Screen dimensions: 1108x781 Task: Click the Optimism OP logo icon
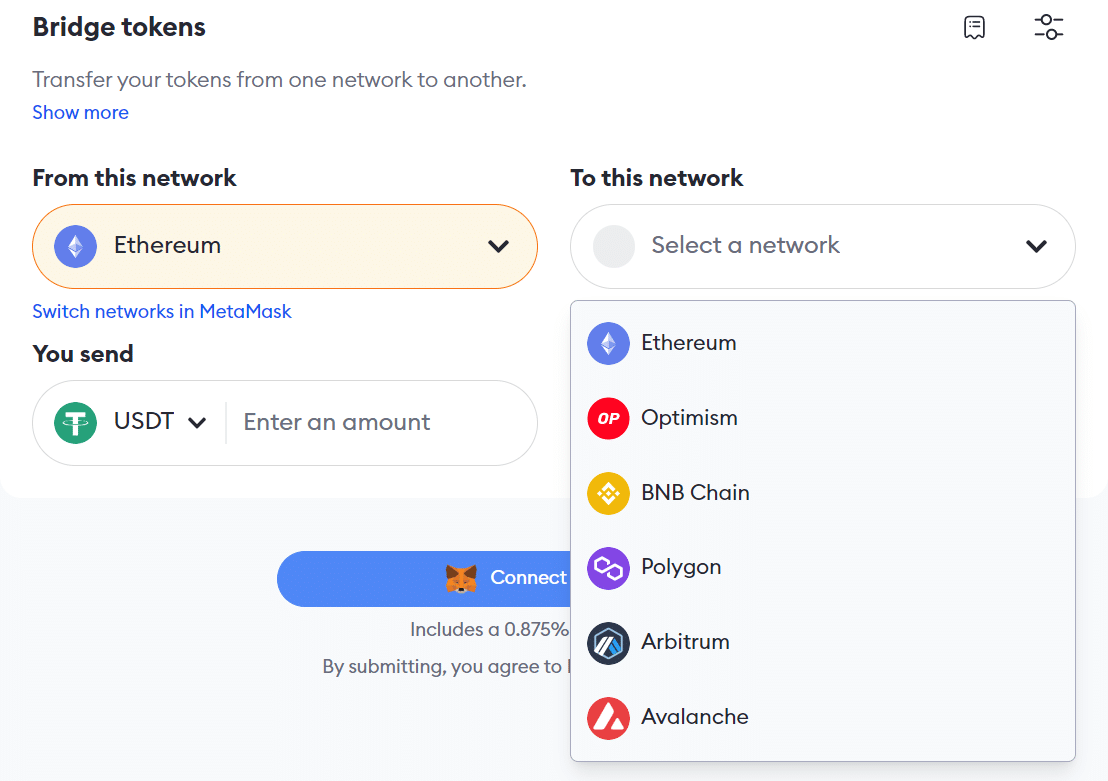608,418
